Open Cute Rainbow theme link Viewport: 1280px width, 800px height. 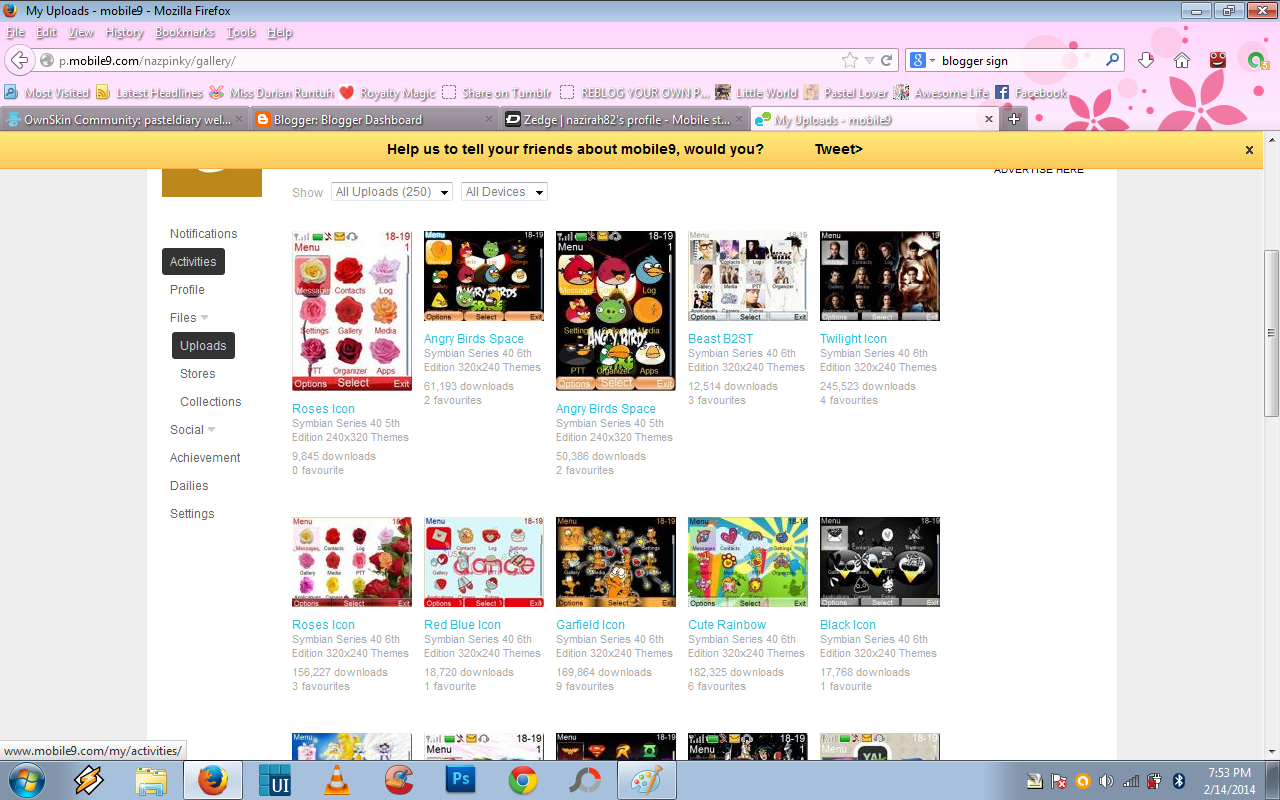(x=727, y=625)
